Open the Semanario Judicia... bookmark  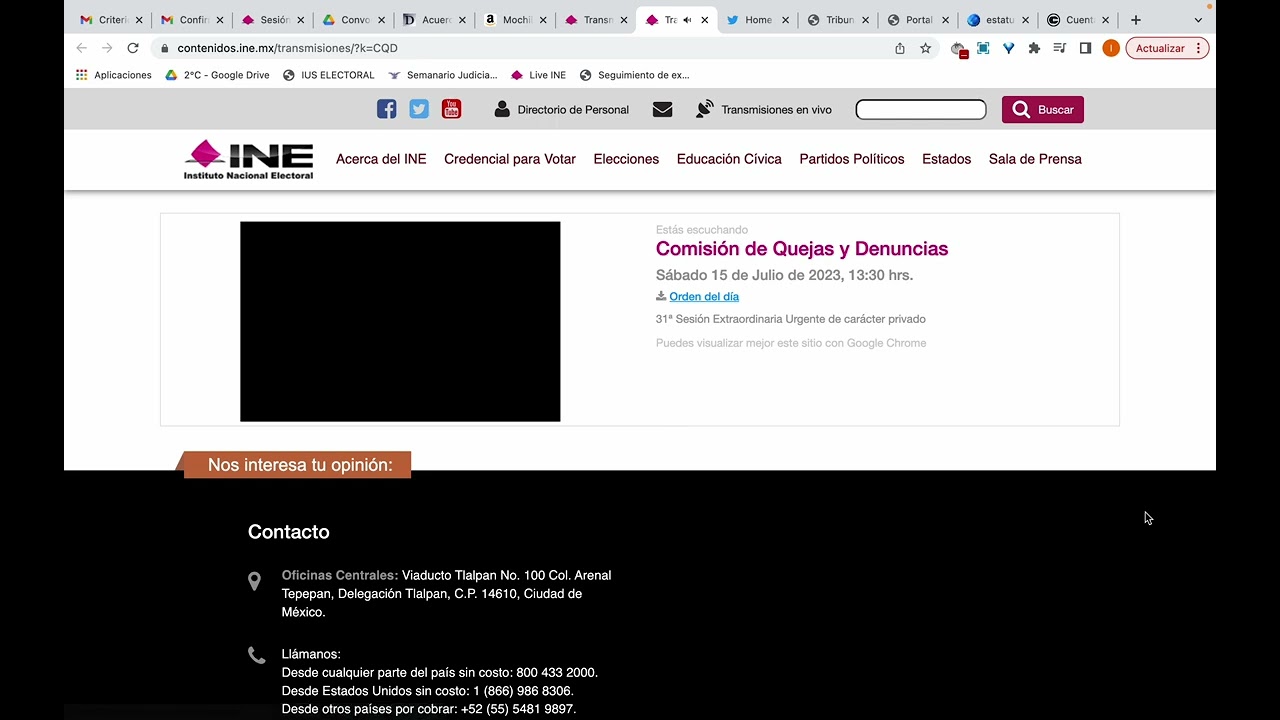pyautogui.click(x=443, y=75)
